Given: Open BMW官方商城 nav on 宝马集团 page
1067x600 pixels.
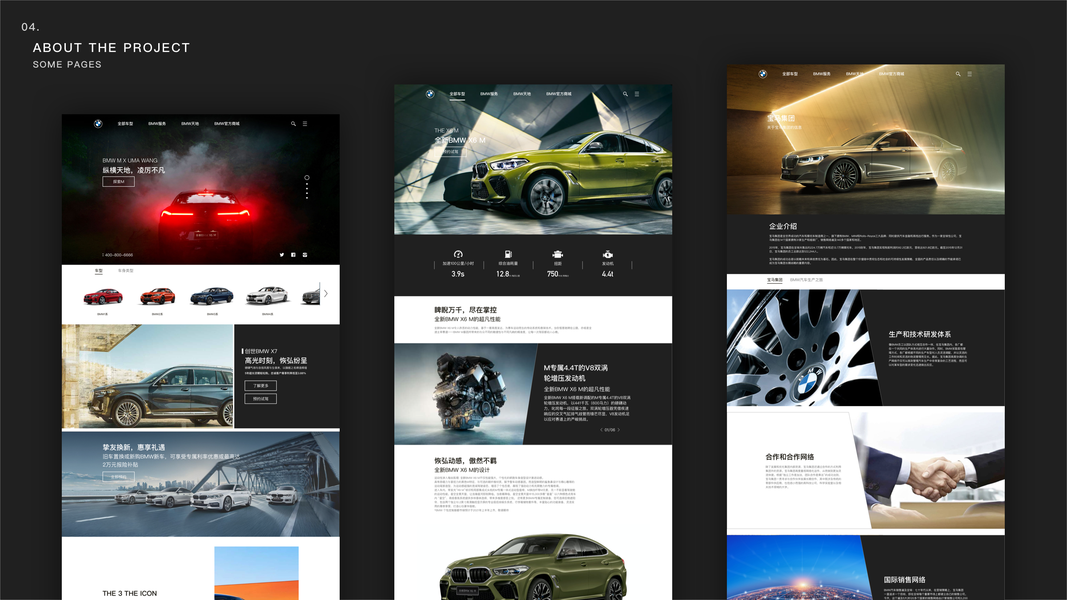Looking at the screenshot, I should (891, 74).
